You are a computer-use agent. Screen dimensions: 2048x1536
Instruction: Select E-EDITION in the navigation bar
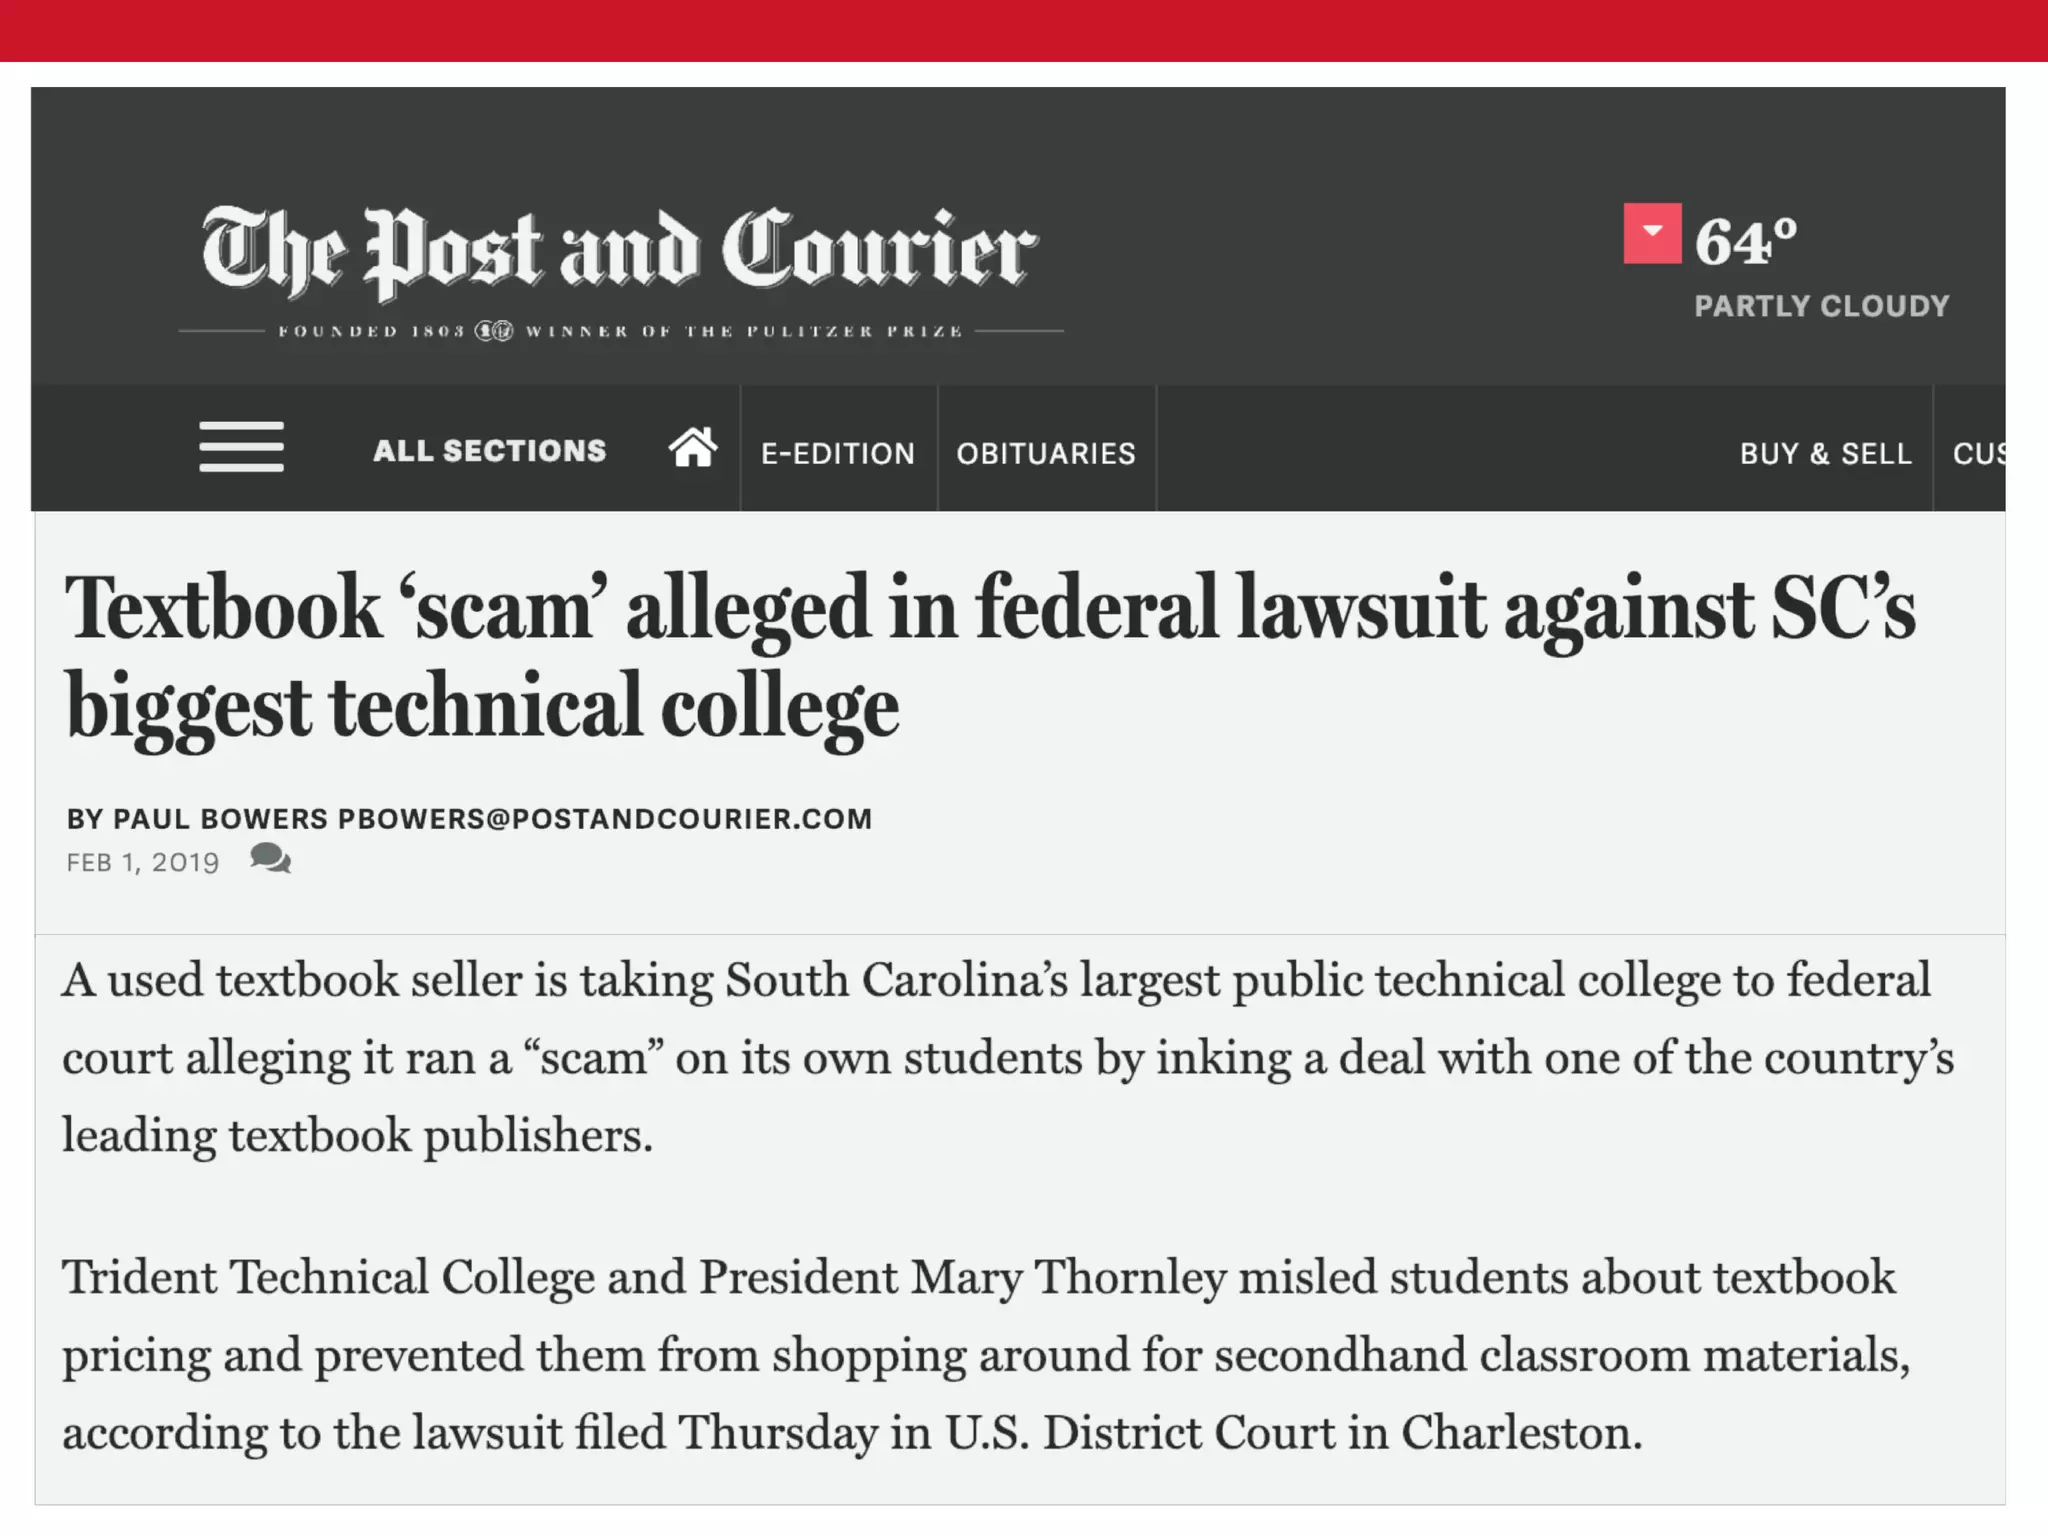tap(838, 454)
